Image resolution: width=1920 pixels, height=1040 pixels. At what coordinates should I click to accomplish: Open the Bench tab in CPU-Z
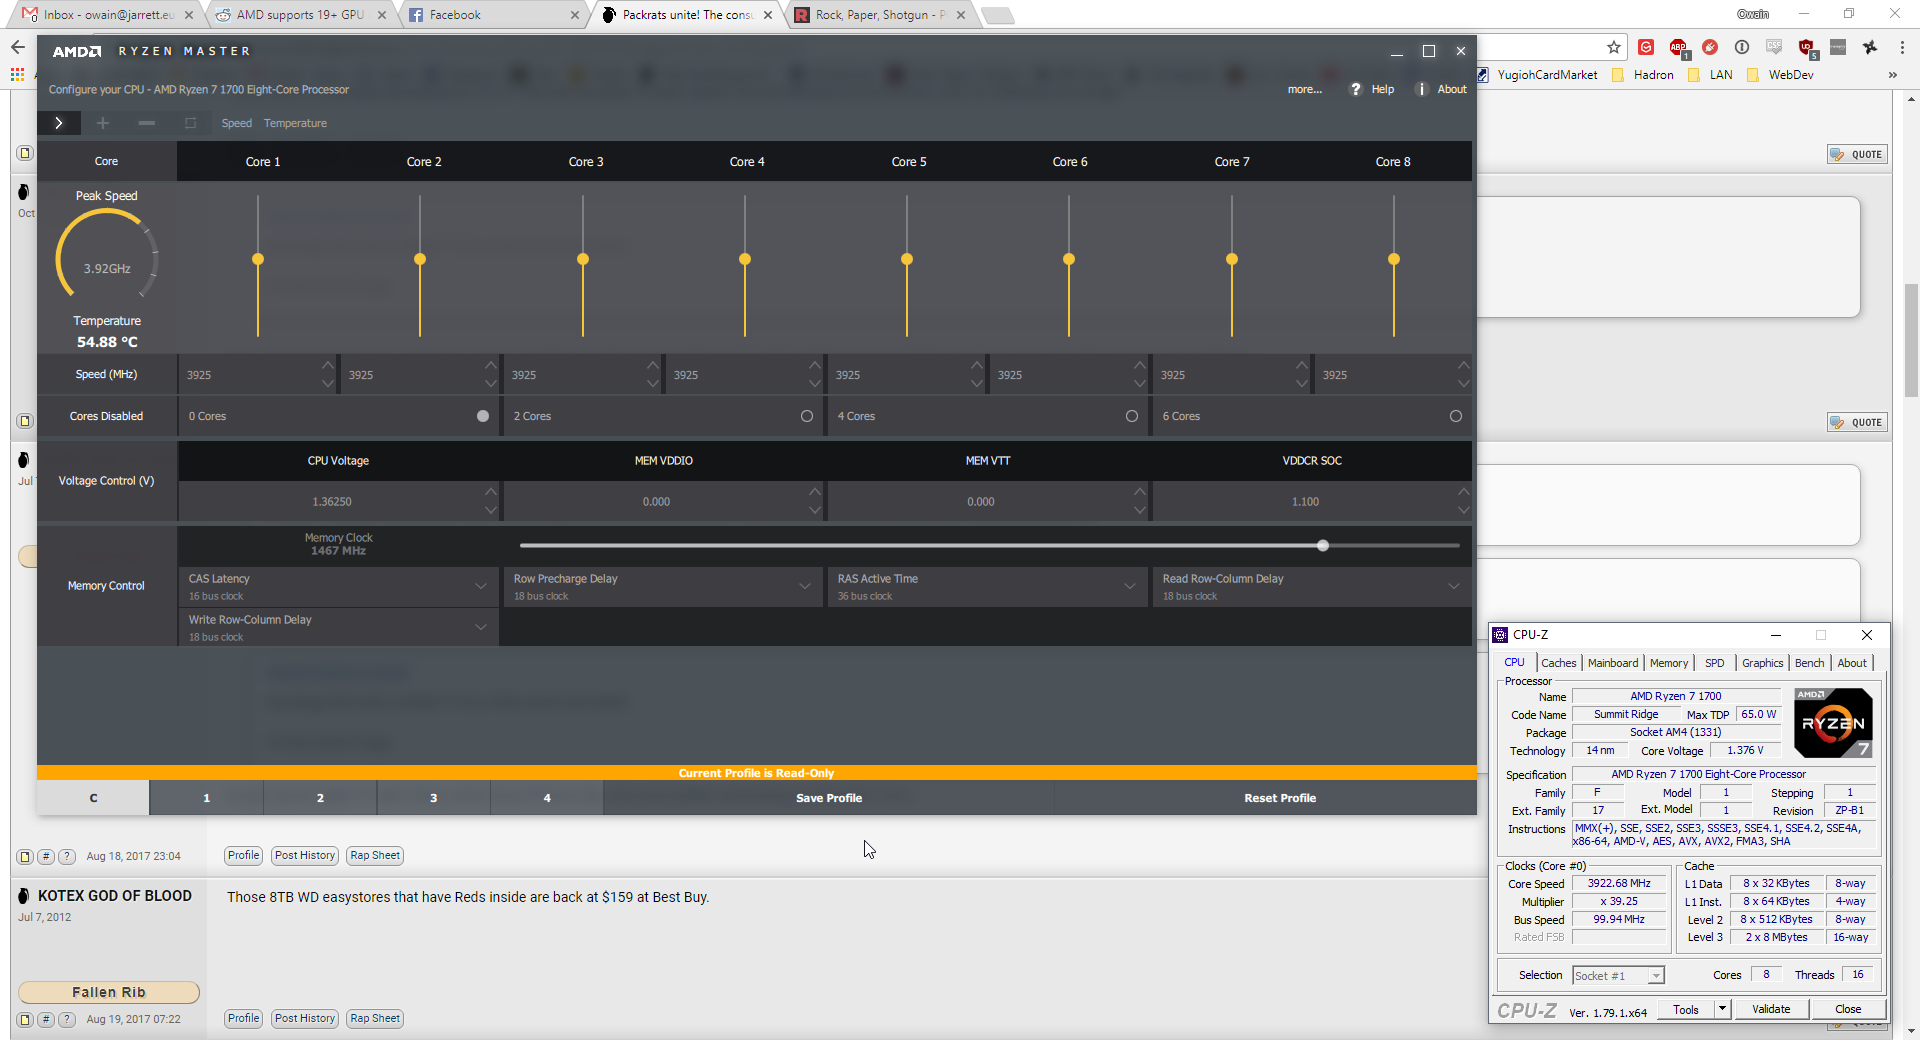[x=1809, y=663]
